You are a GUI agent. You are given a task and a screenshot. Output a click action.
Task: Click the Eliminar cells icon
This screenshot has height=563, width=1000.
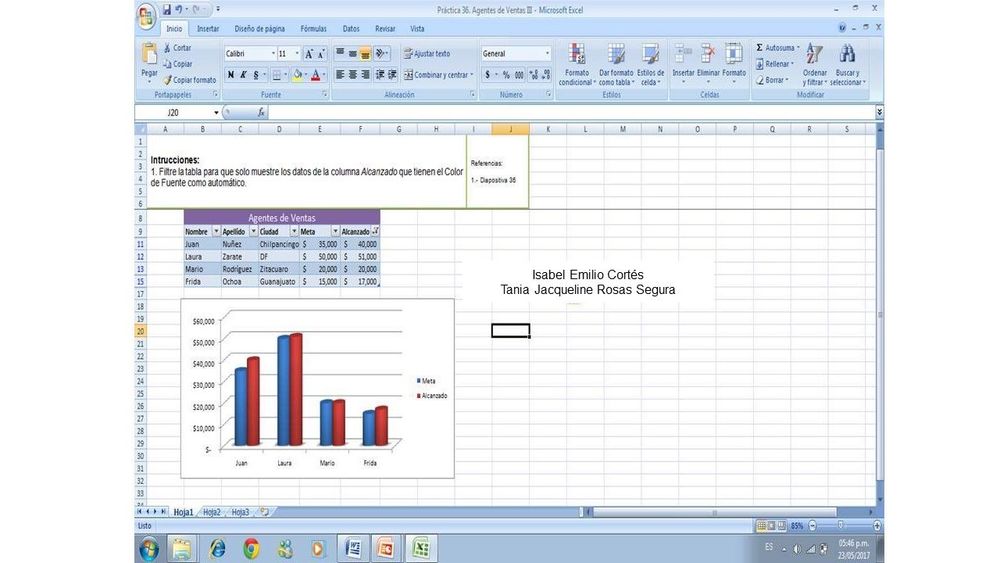point(708,55)
